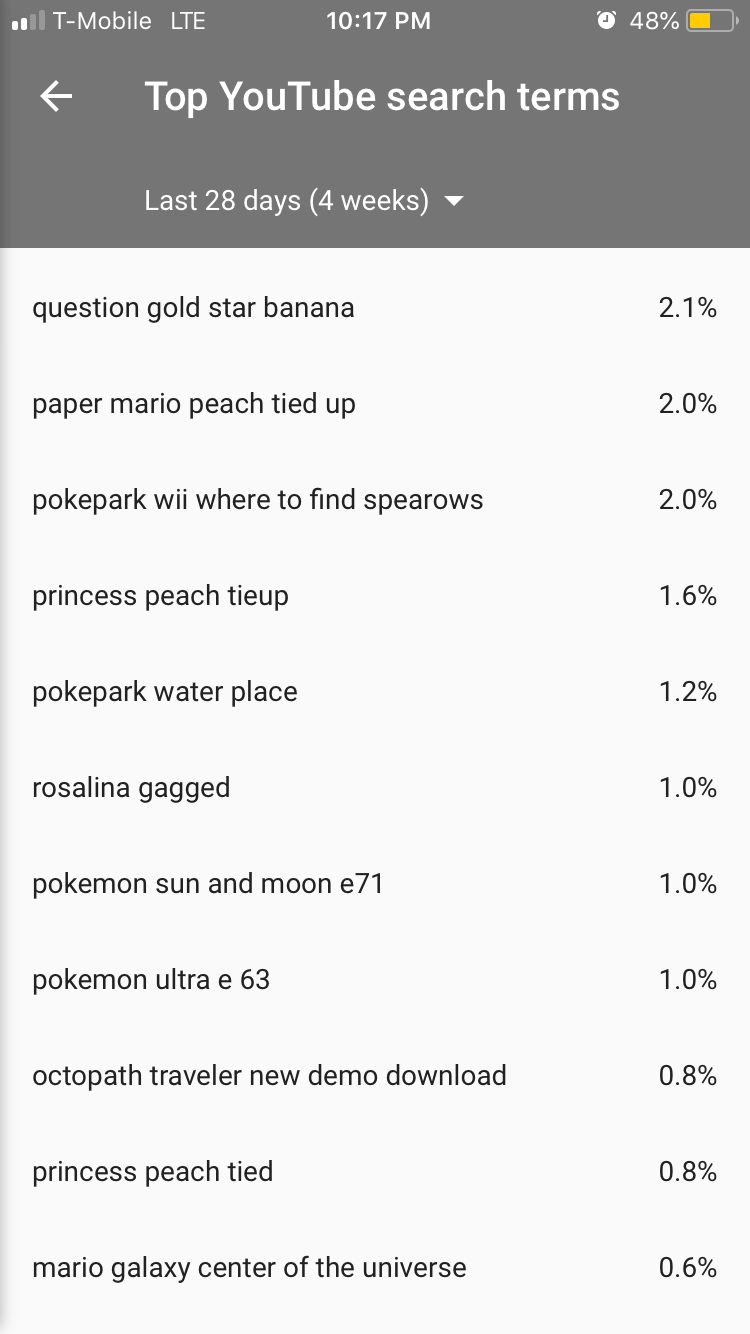
Task: Tap the dropdown arrow beside date range
Action: tap(454, 202)
